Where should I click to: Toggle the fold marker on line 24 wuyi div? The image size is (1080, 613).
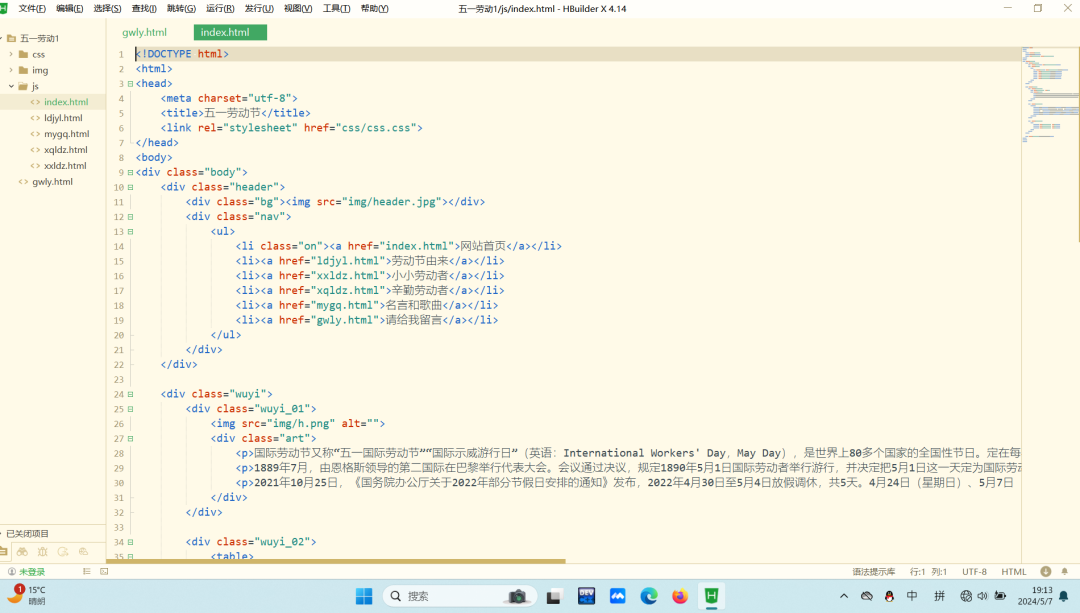click(130, 395)
